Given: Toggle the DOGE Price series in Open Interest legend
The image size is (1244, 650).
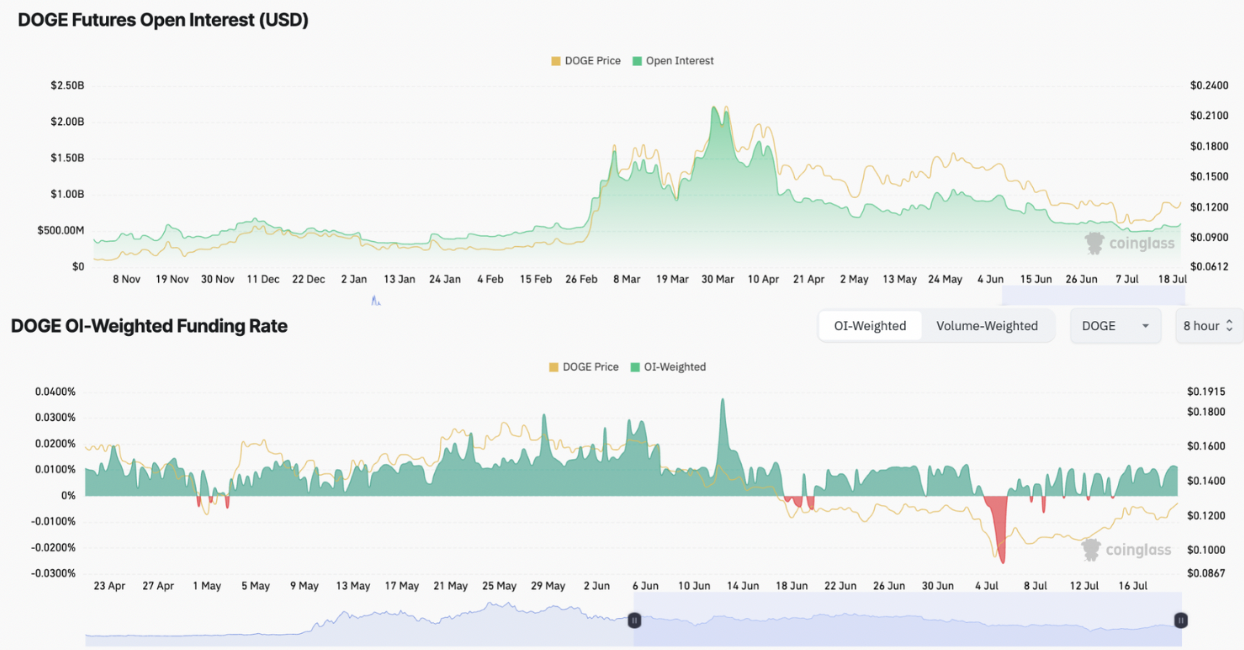Looking at the screenshot, I should point(586,61).
